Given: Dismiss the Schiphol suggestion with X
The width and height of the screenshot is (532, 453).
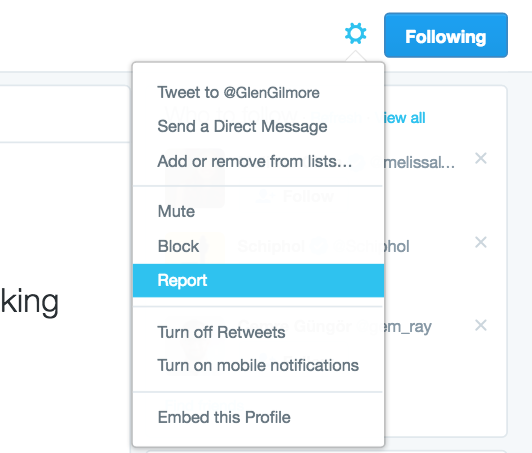Looking at the screenshot, I should coord(481,242).
